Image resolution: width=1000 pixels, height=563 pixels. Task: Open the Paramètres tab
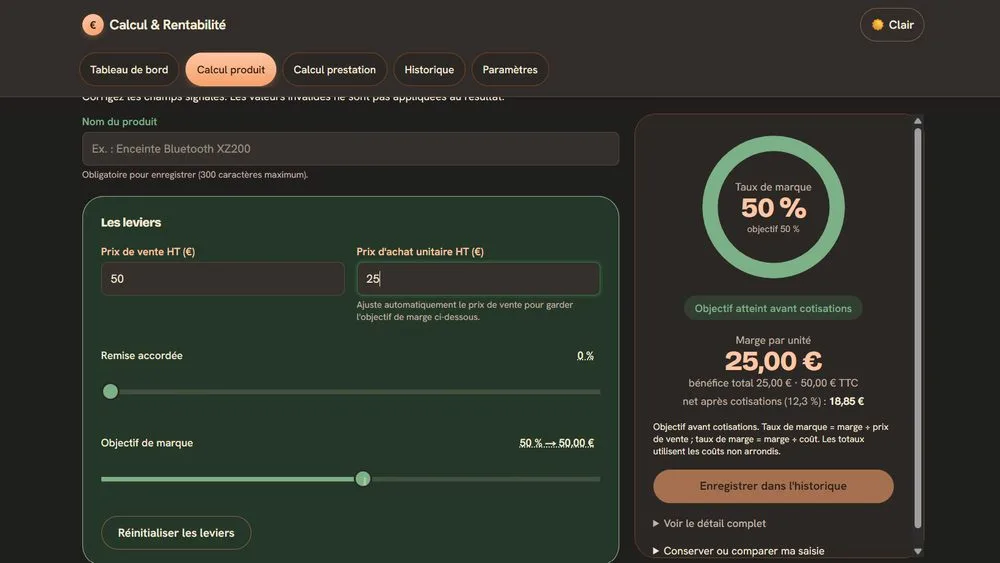[x=510, y=69]
